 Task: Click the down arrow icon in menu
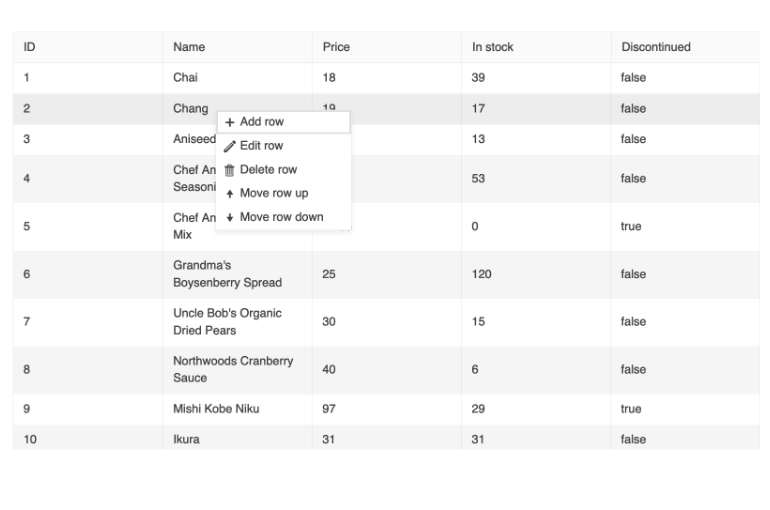(x=230, y=218)
